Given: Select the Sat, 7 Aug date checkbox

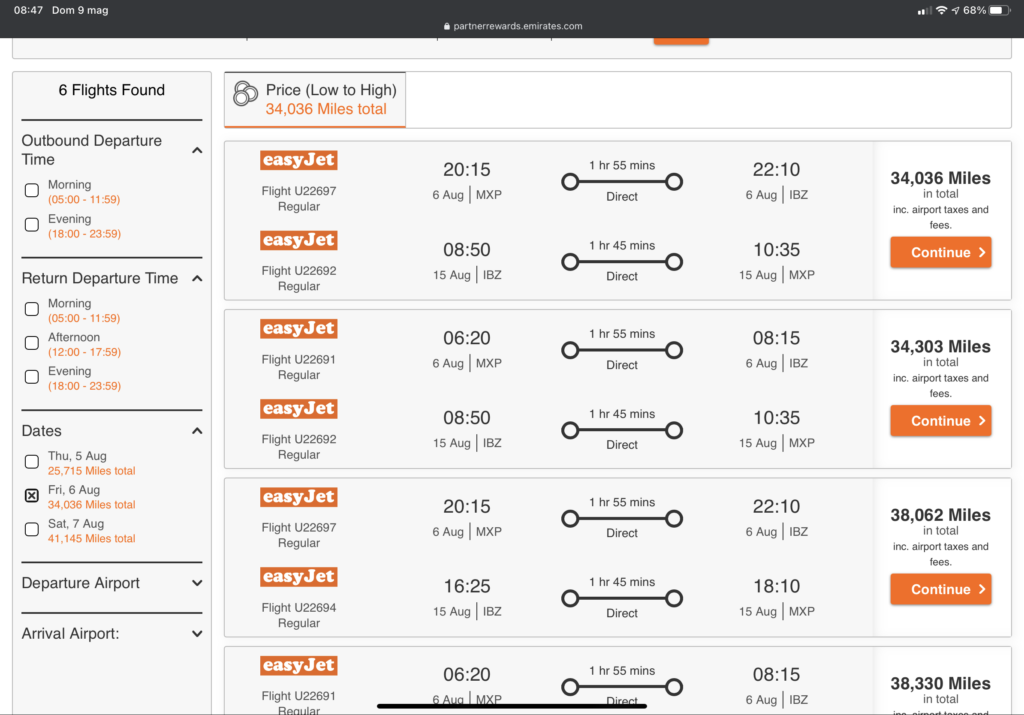Looking at the screenshot, I should click(31, 530).
